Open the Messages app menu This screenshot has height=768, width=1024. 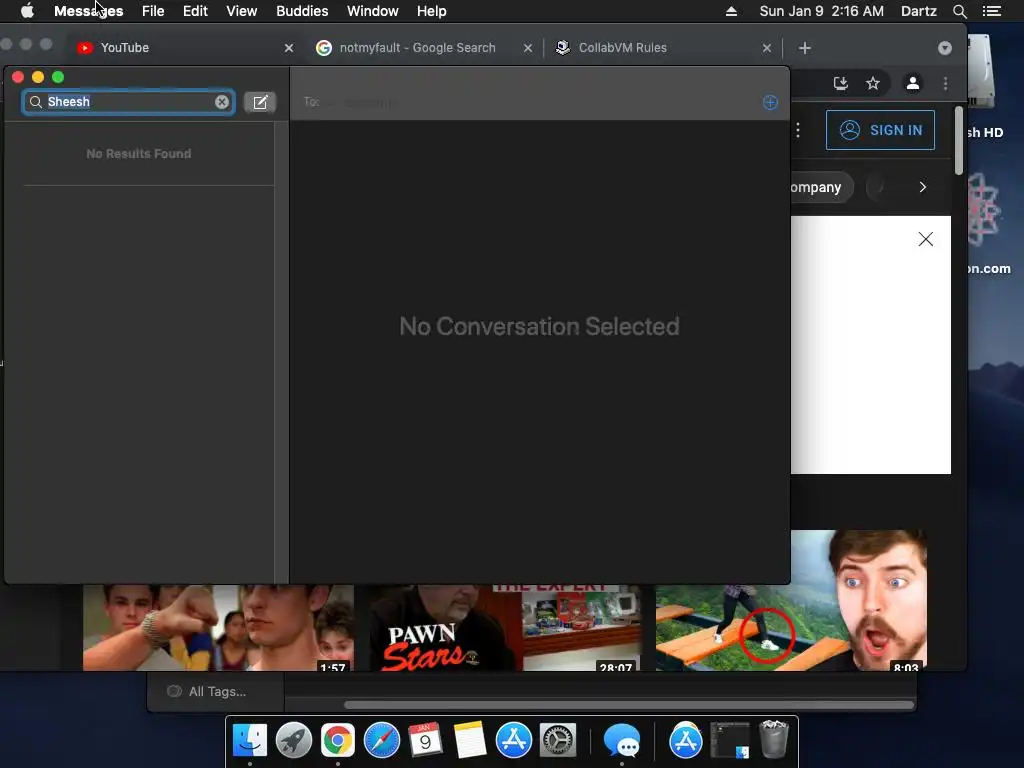[x=88, y=11]
